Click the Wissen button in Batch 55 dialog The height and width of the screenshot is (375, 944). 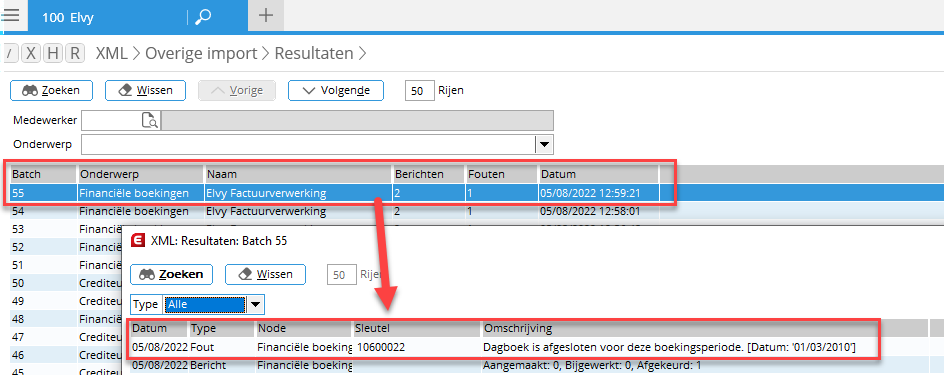pyautogui.click(x=266, y=274)
